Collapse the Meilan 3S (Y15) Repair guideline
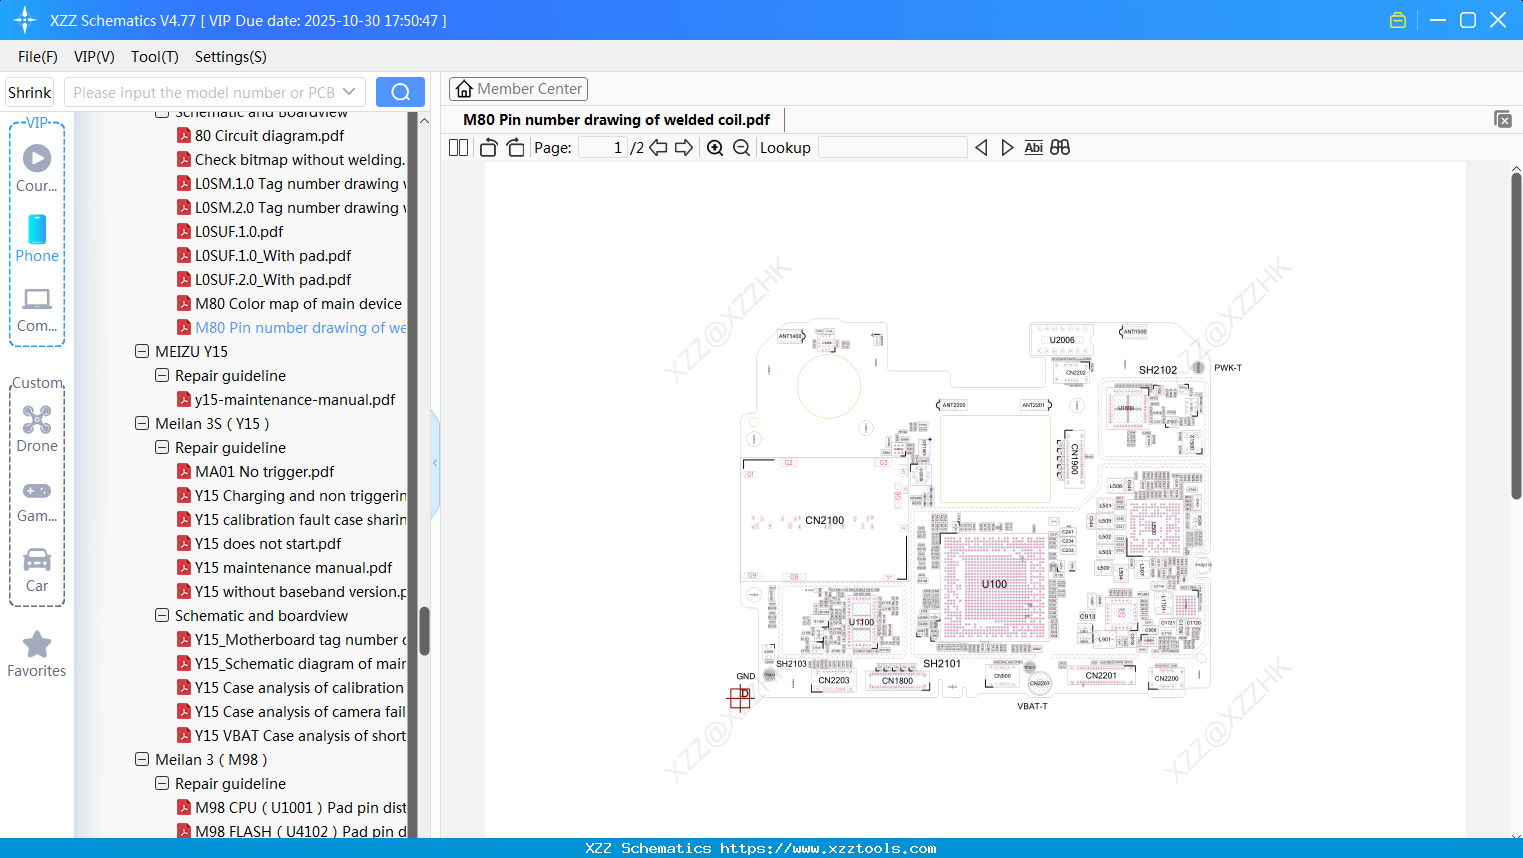The width and height of the screenshot is (1523, 858). point(161,447)
